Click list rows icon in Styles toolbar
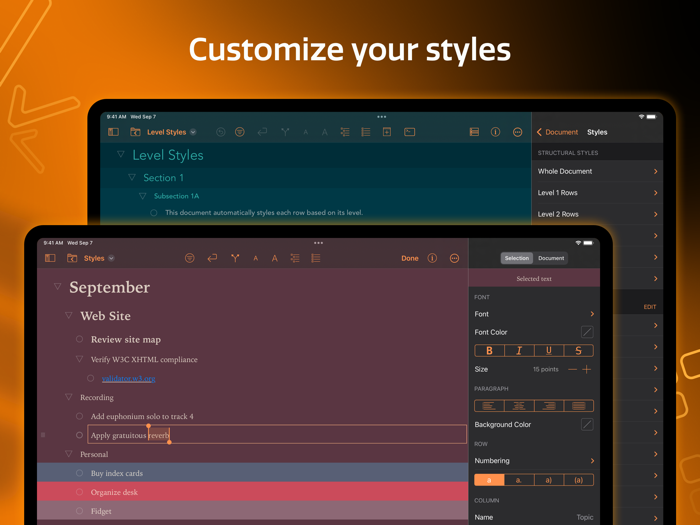This screenshot has width=700, height=525. pyautogui.click(x=316, y=258)
